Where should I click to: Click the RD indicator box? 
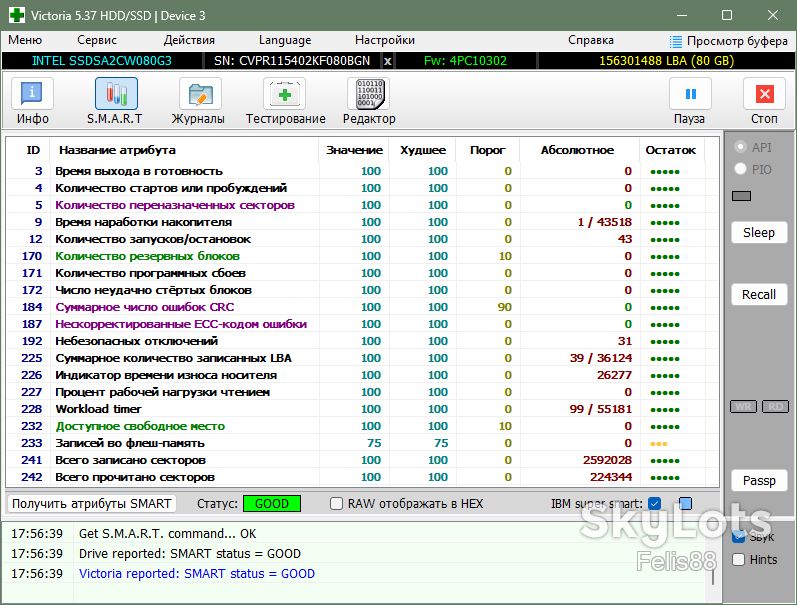coord(775,406)
